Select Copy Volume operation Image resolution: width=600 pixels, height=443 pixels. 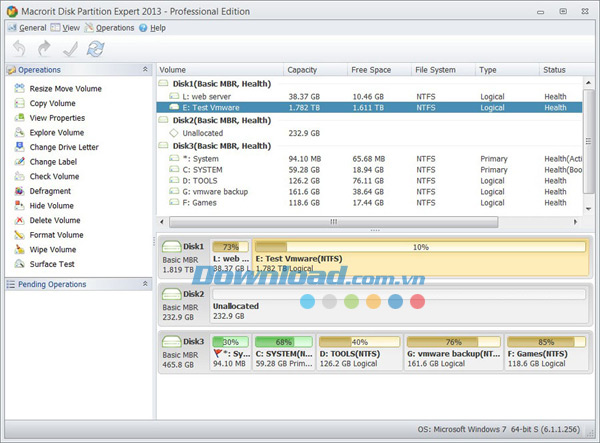[x=45, y=103]
